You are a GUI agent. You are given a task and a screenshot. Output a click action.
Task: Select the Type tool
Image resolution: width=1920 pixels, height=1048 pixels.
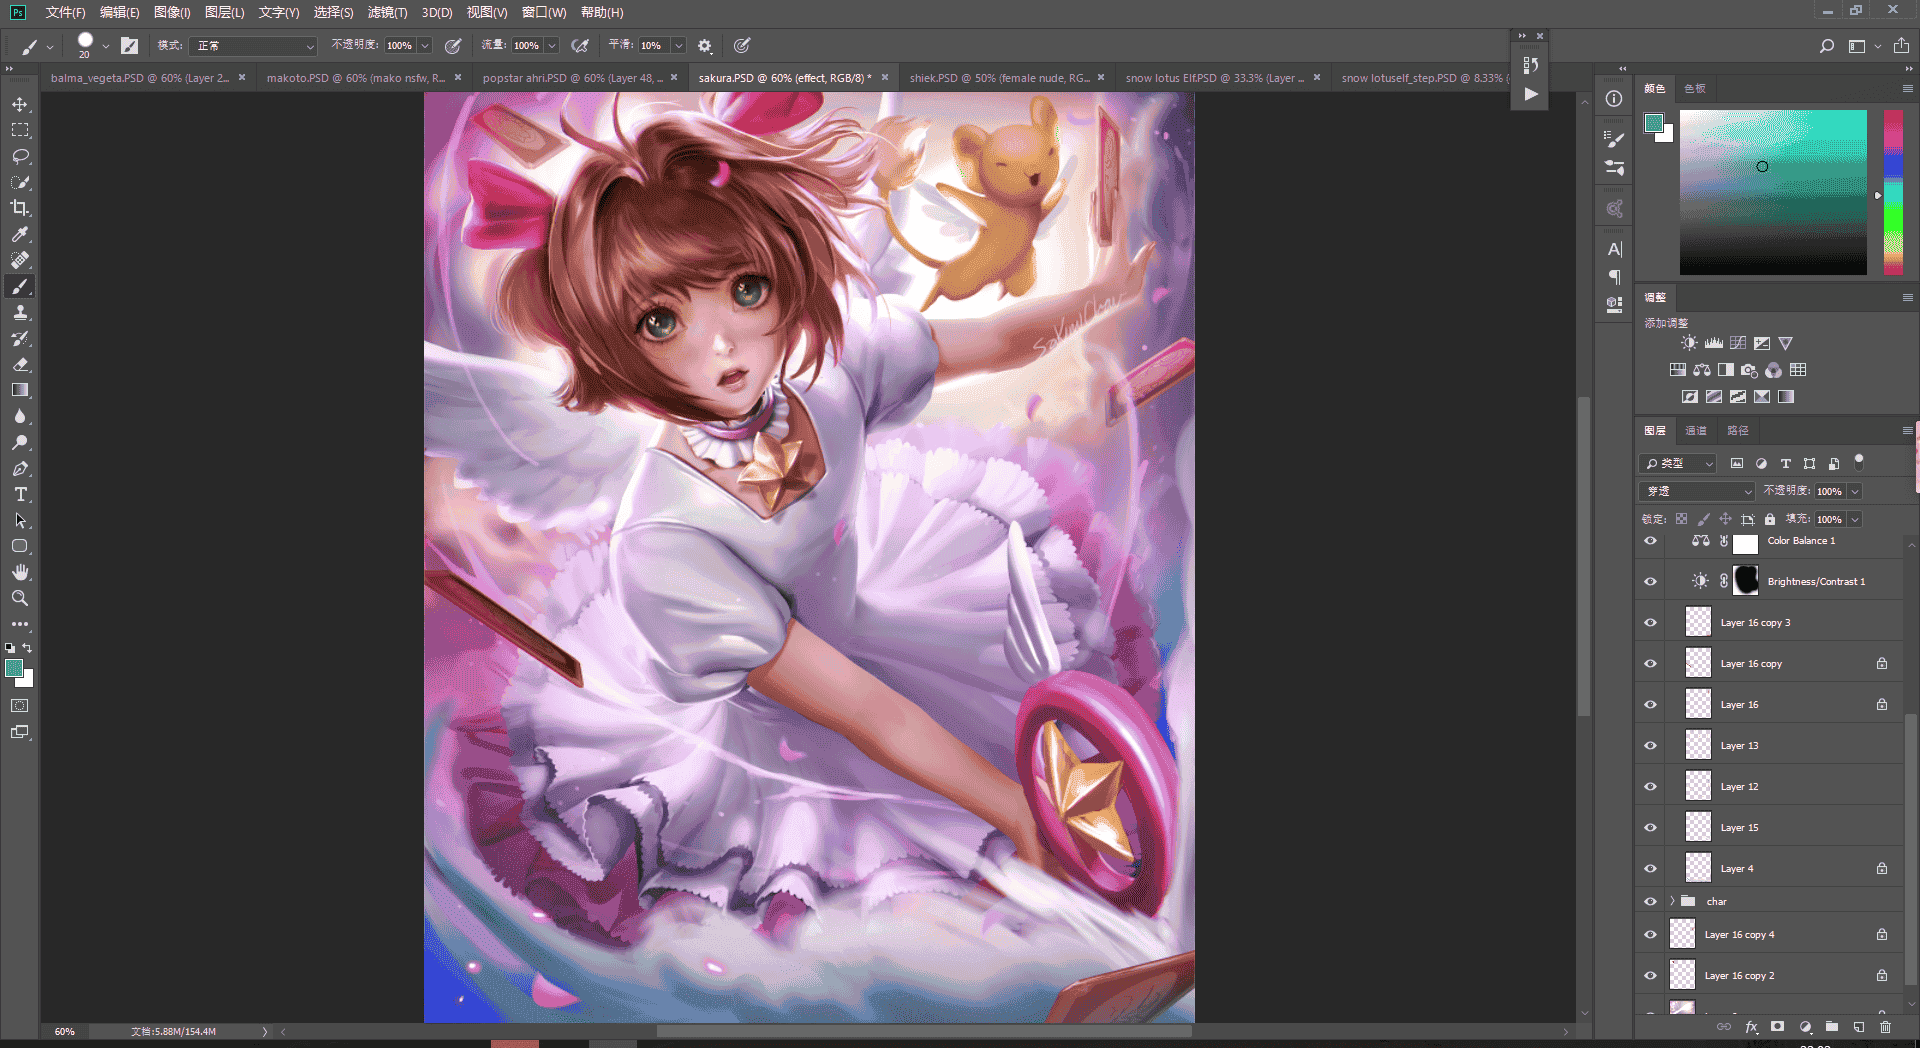click(20, 495)
